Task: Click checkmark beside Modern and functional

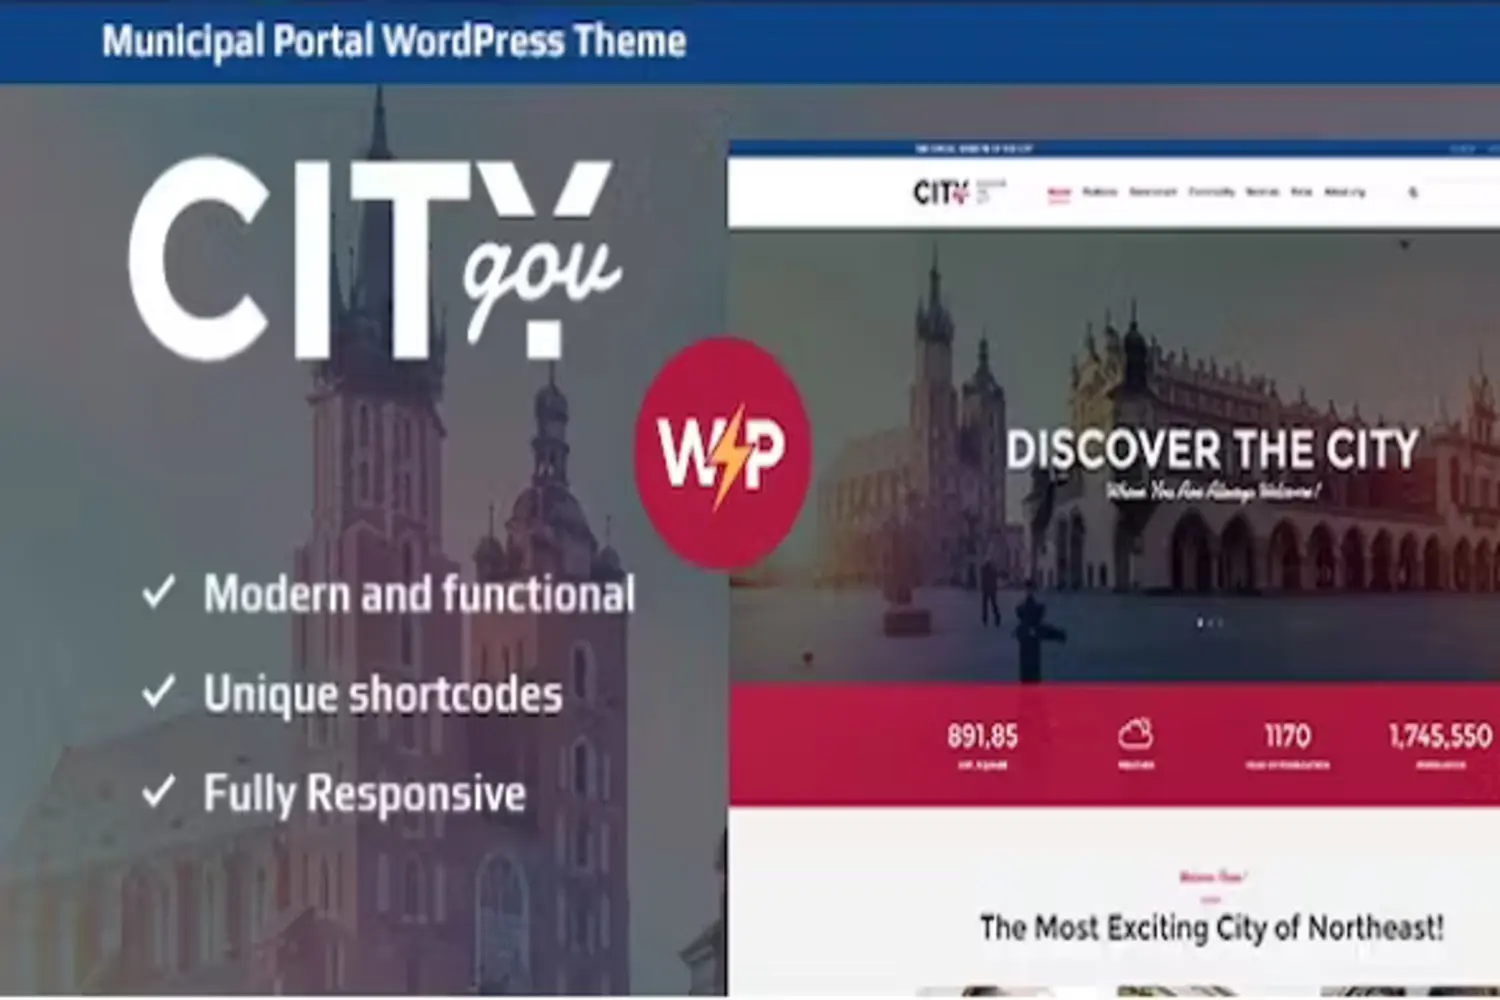Action: [159, 592]
